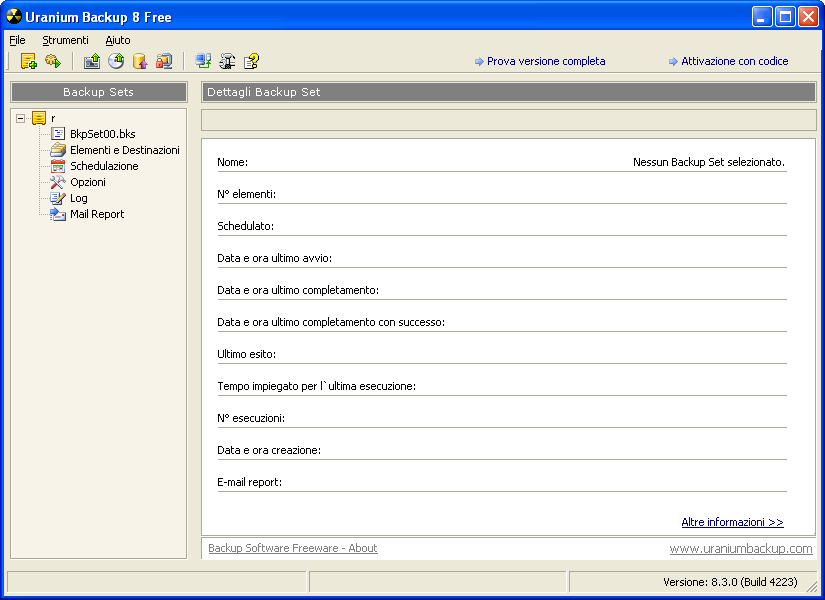Click arrow icon beside Attivazione con codice
The width and height of the screenshot is (825, 600).
pyautogui.click(x=673, y=62)
